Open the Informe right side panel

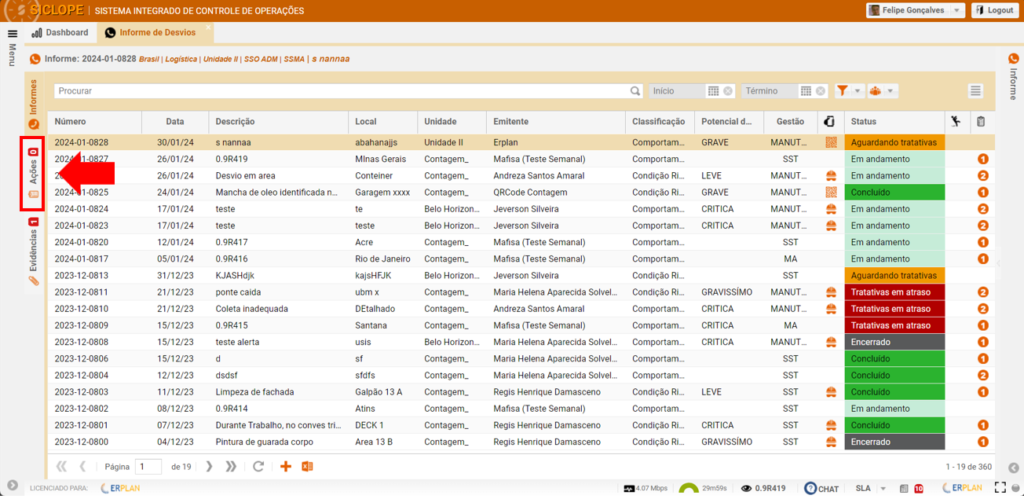click(x=1013, y=77)
